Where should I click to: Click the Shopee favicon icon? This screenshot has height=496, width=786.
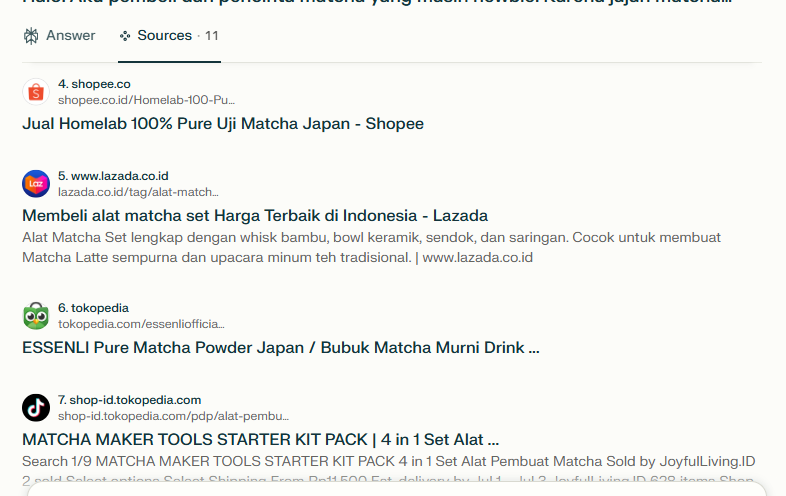(36, 92)
